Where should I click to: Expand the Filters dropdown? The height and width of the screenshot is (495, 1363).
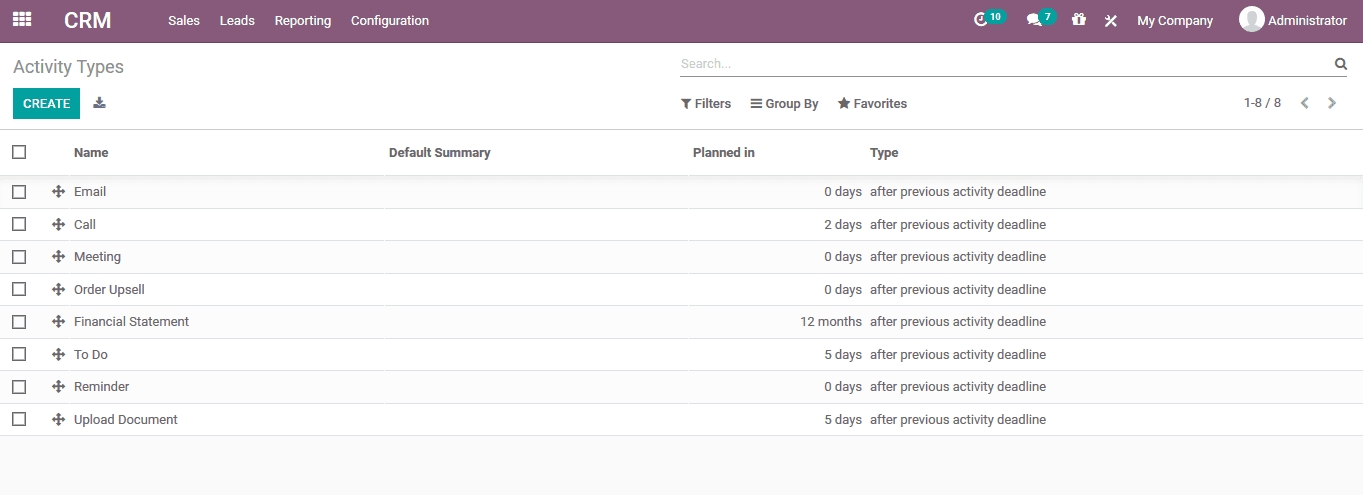click(x=706, y=104)
